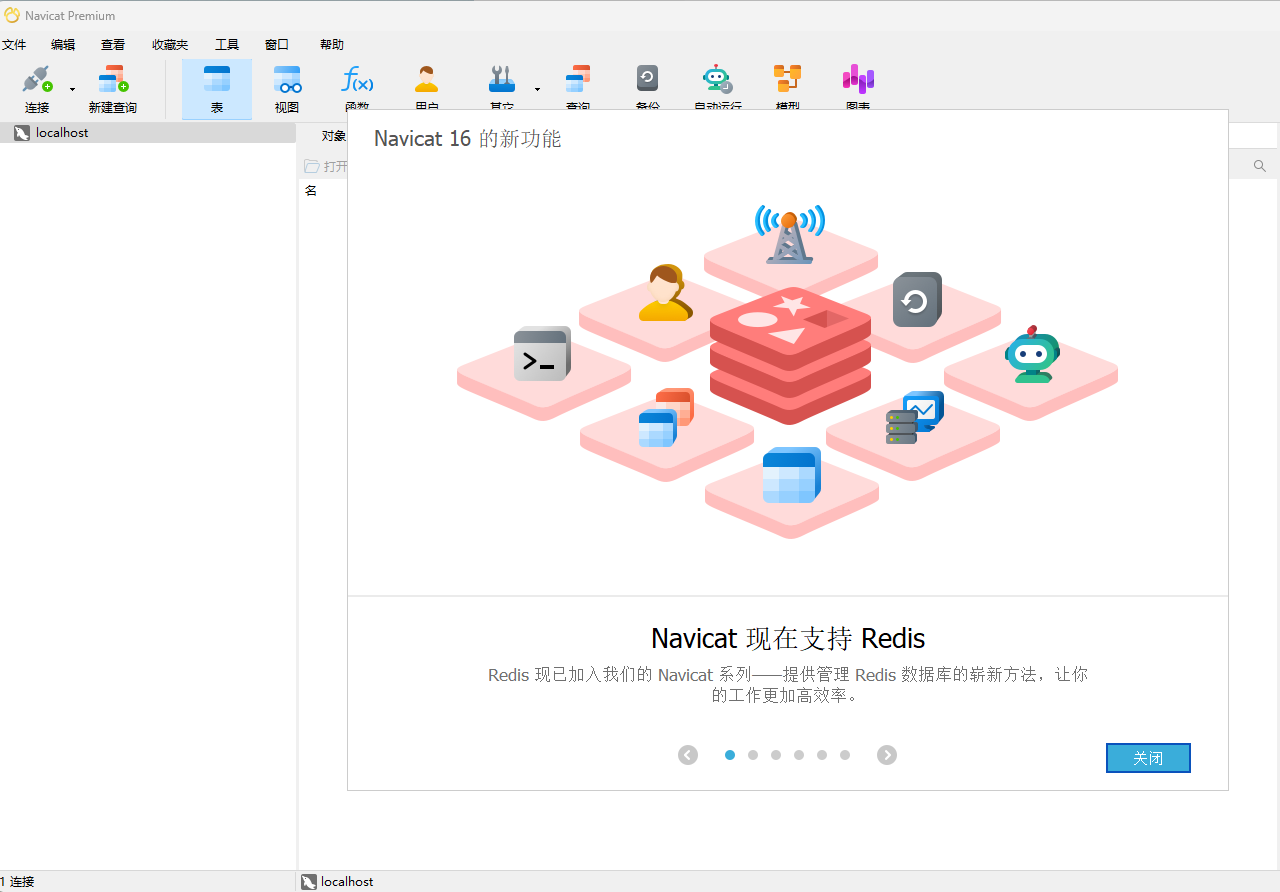Open the 收藏夹 menu
The image size is (1280, 892).
tap(170, 45)
